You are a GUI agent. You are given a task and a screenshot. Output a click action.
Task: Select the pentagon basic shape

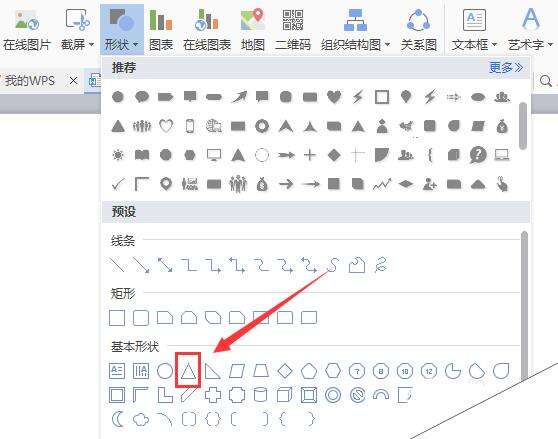click(309, 371)
